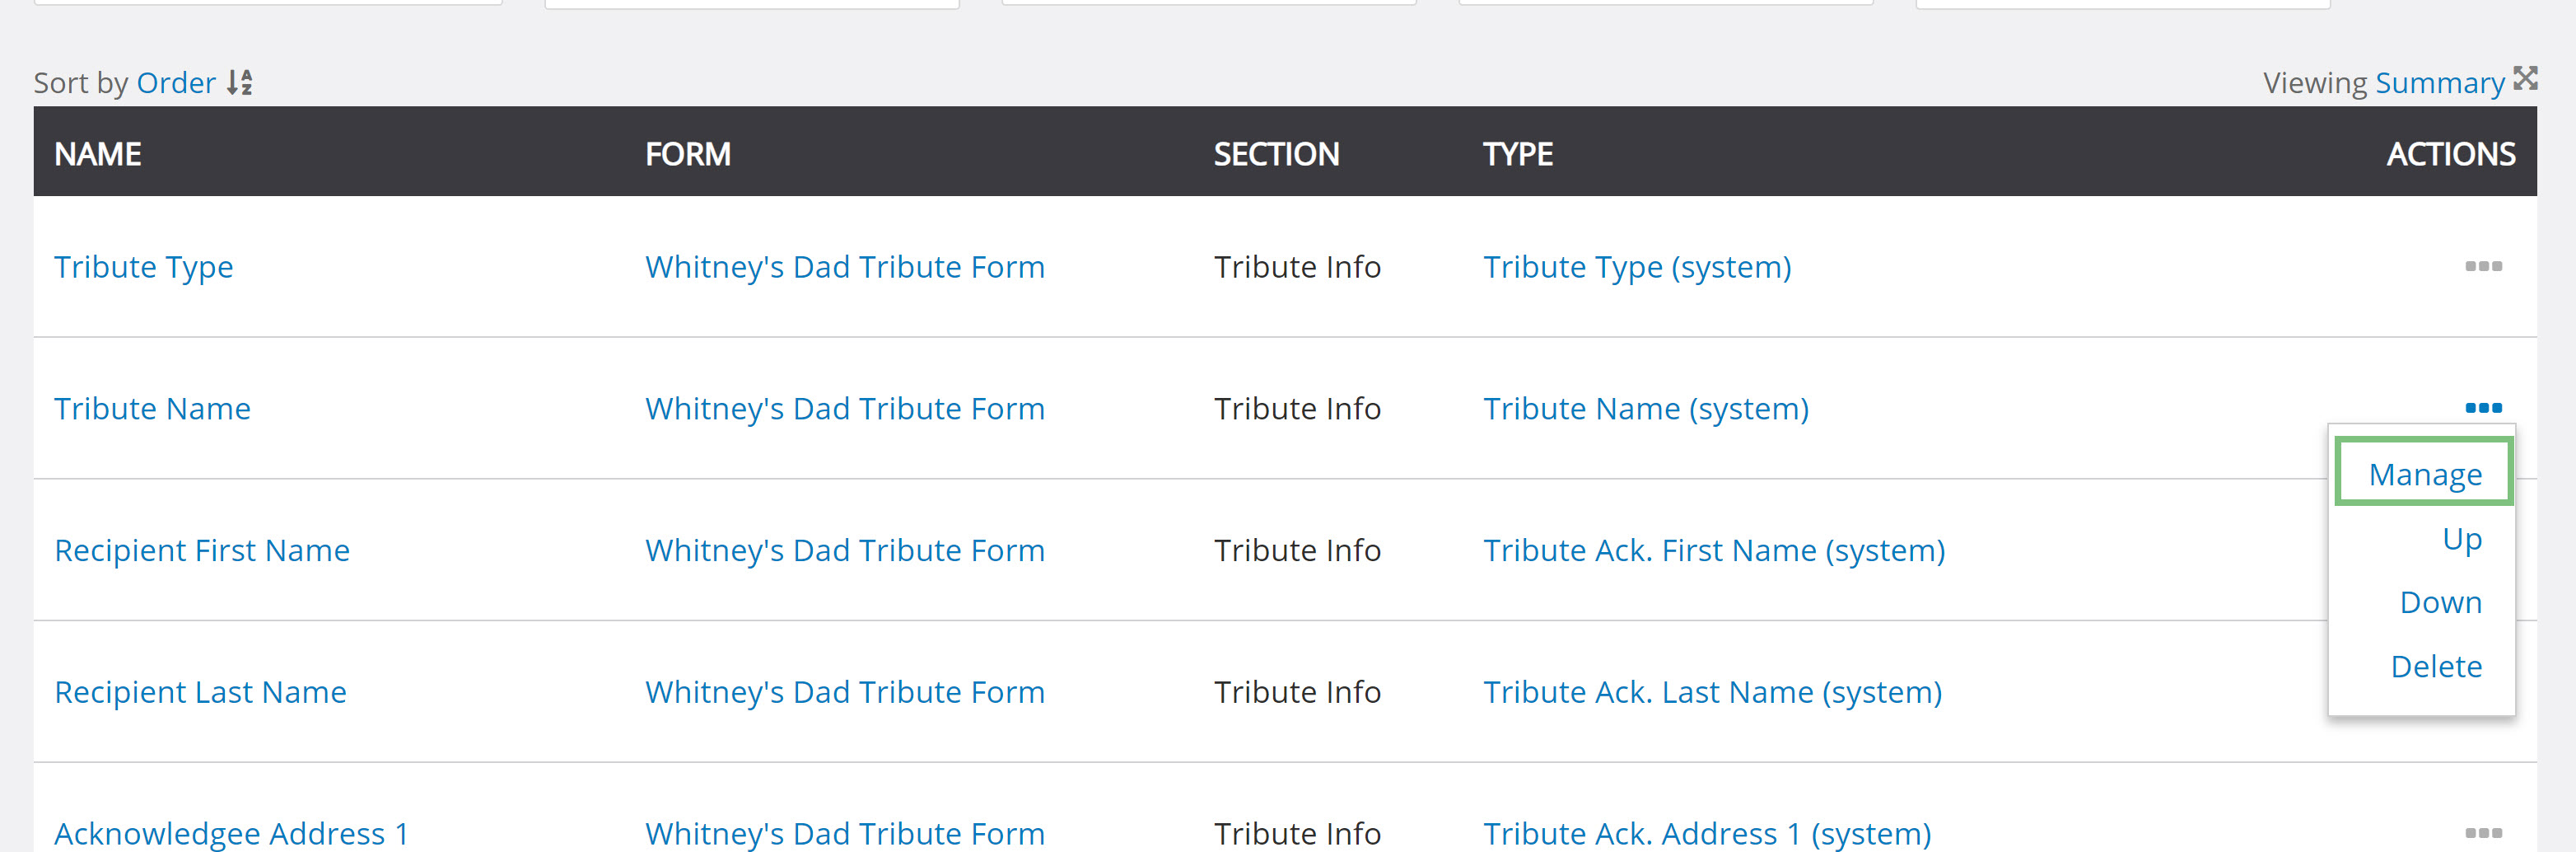This screenshot has height=852, width=2576.
Task: Click Tribute Ack. Last Name (system) link
Action: tap(1711, 692)
